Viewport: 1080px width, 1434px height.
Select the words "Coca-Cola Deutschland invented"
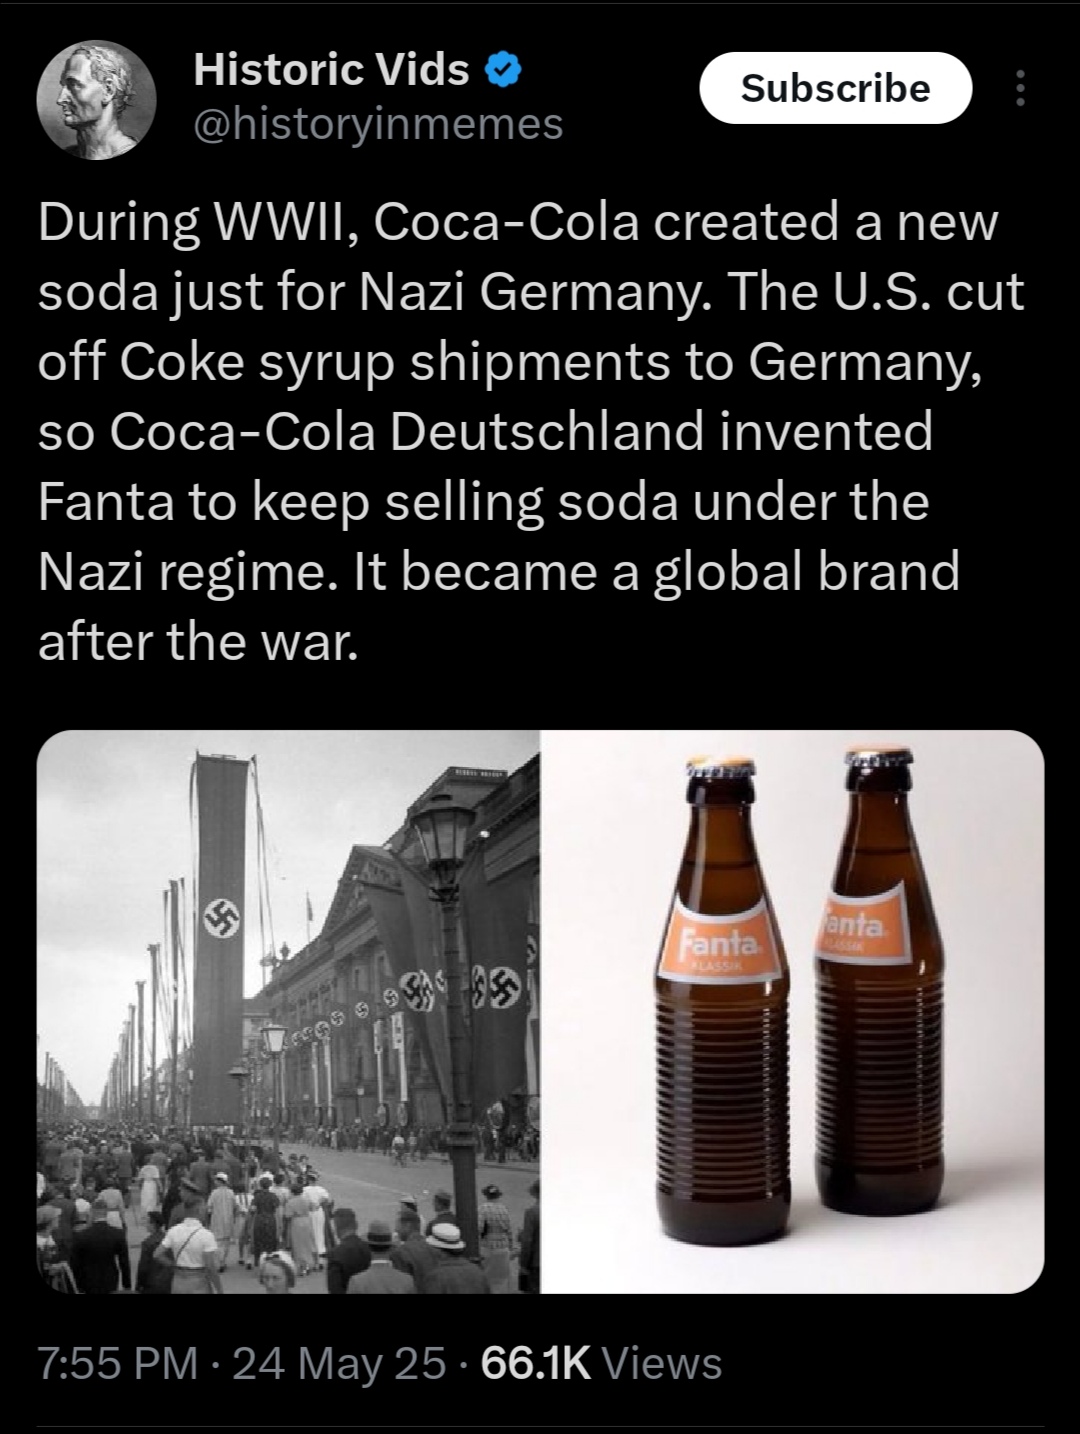pyautogui.click(x=522, y=431)
